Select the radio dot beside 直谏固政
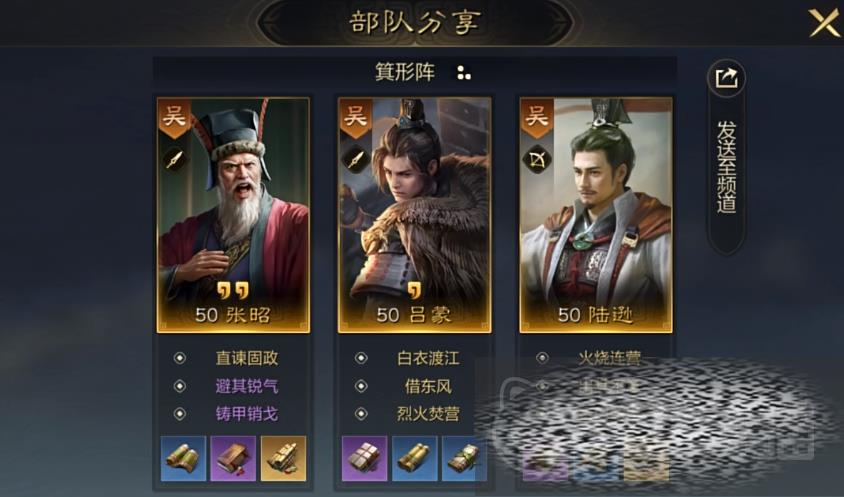The image size is (844, 497). point(180,358)
